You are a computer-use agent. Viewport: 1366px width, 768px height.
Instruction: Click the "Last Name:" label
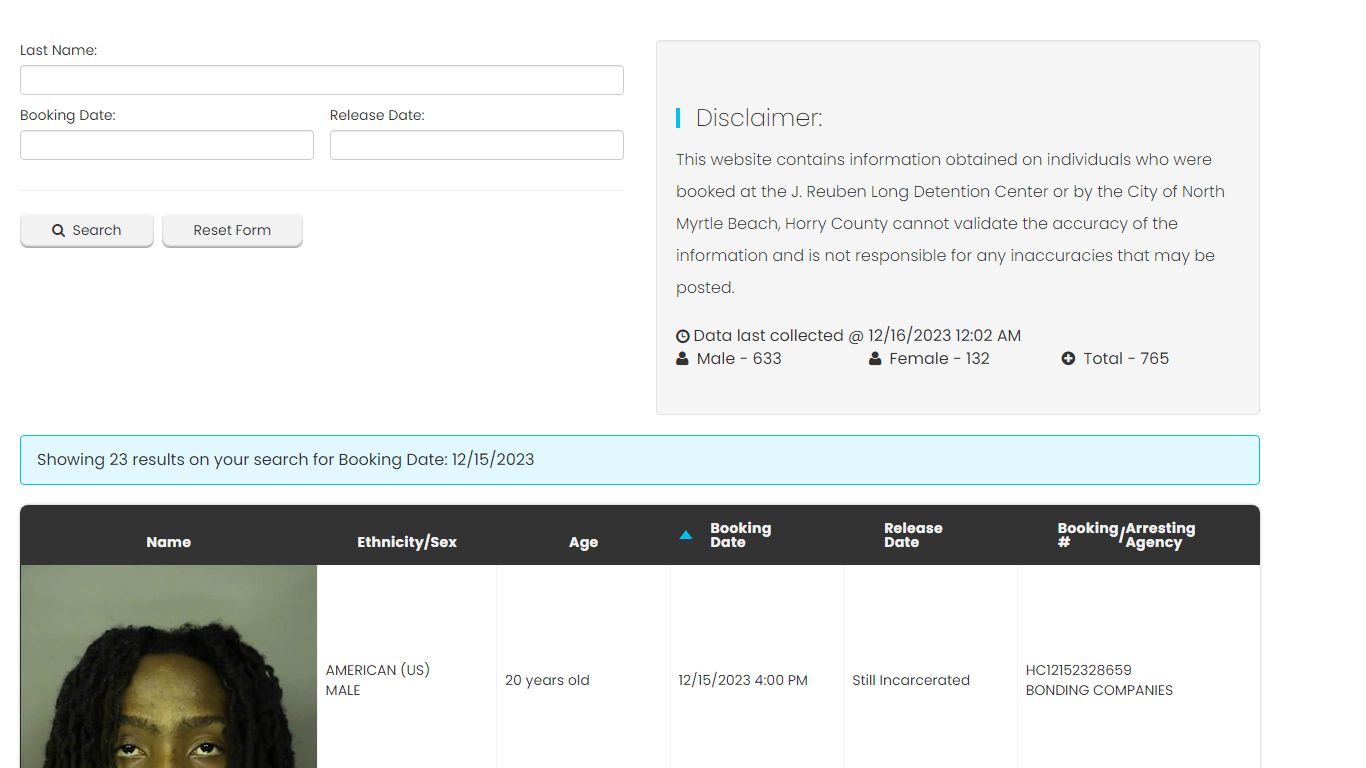point(58,50)
